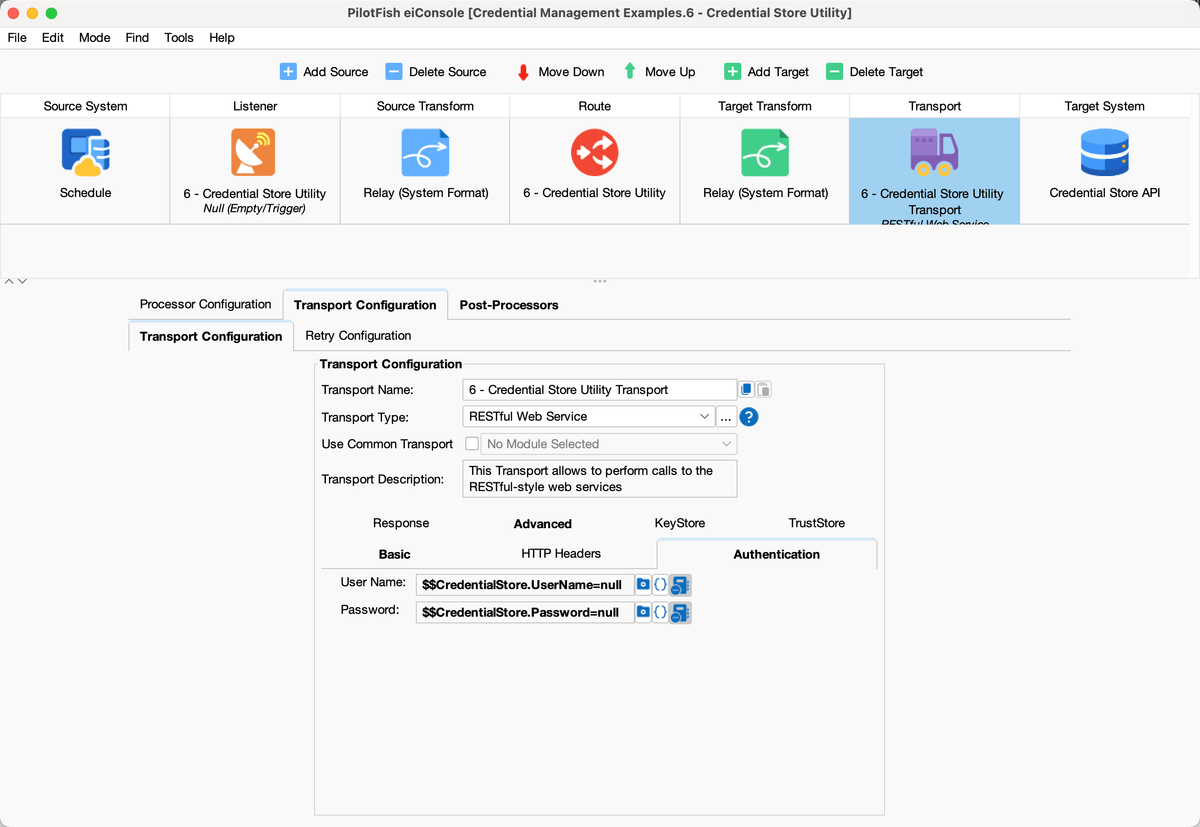Select the outer Transport Configuration tab
1200x827 pixels.
point(365,305)
